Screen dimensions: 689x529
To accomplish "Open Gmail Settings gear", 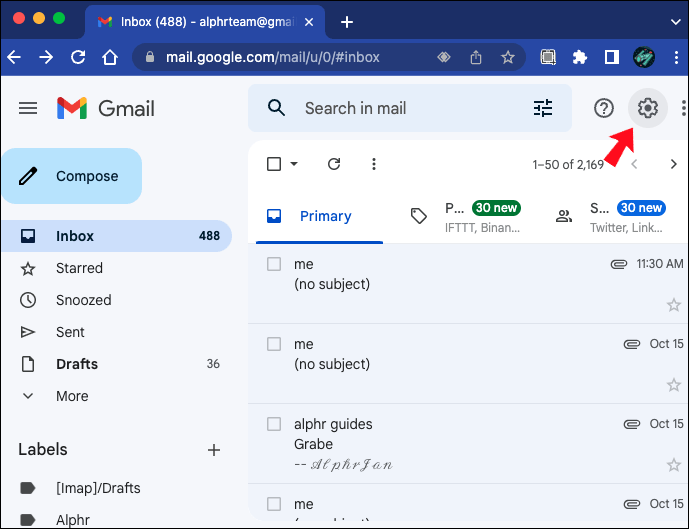I will 648,108.
